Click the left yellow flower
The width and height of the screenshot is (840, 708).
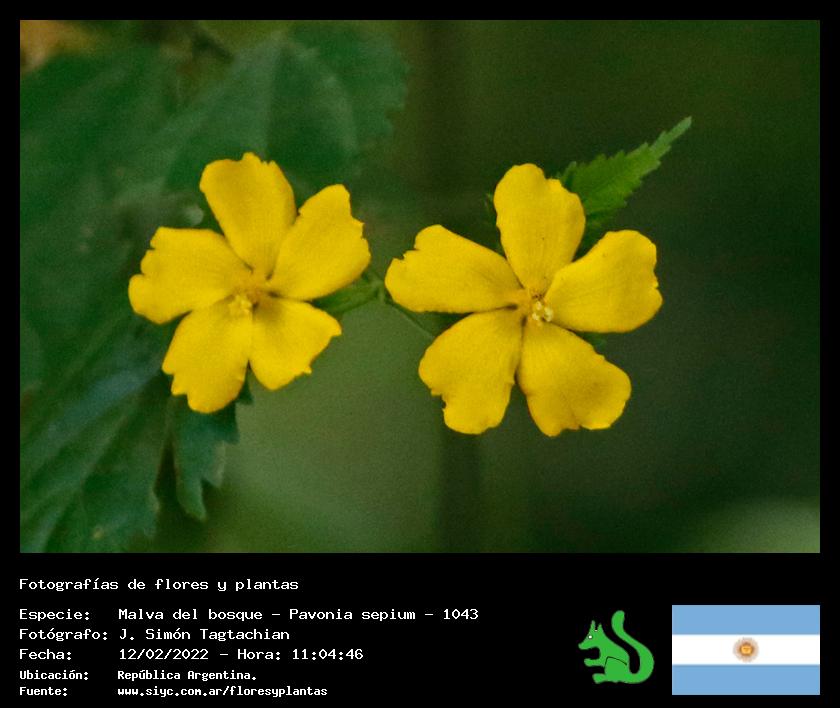pos(248,282)
